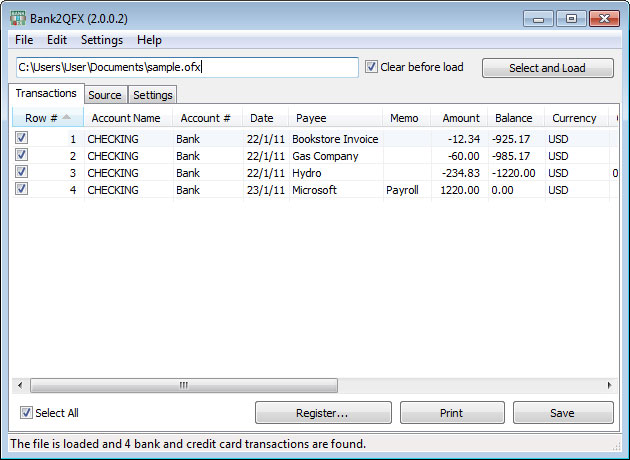This screenshot has height=460, width=630.
Task: Untick the row 4 Microsoft checkbox
Action: click(22, 190)
